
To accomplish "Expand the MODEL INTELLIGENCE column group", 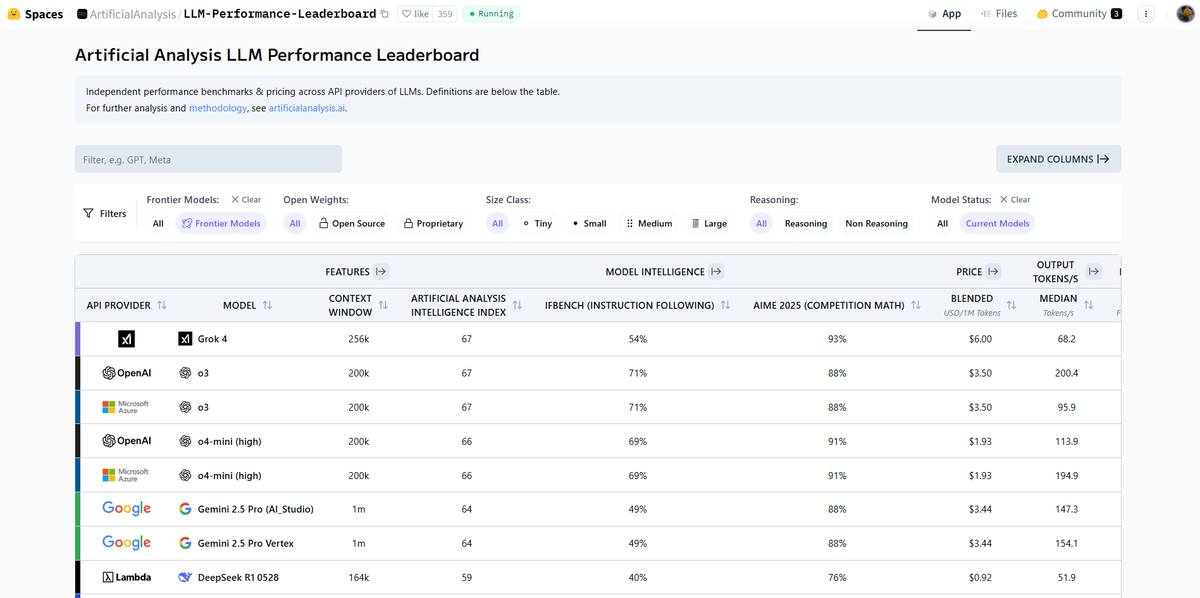I will click(717, 271).
